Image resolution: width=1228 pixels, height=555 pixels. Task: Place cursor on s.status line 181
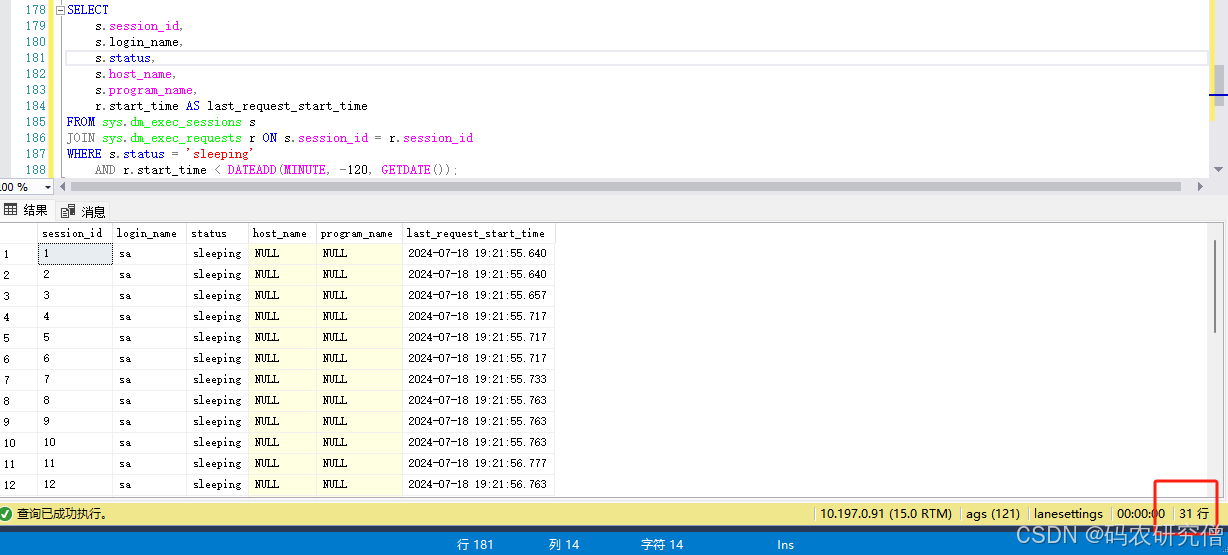click(124, 58)
